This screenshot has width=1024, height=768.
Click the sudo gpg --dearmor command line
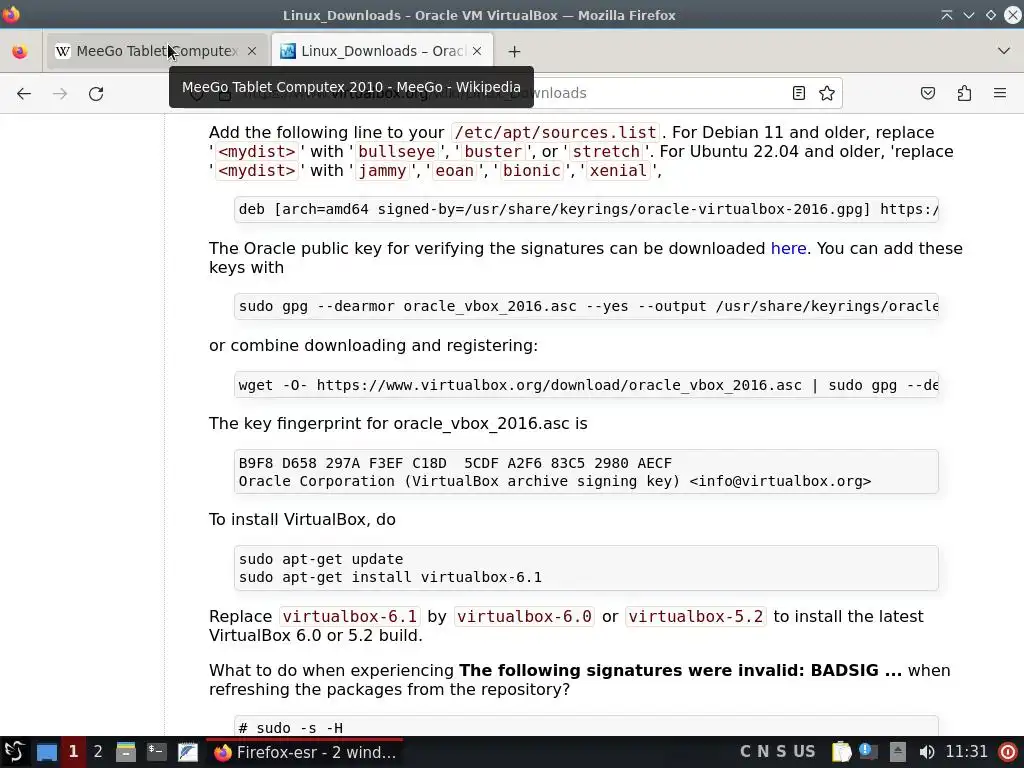coord(586,306)
